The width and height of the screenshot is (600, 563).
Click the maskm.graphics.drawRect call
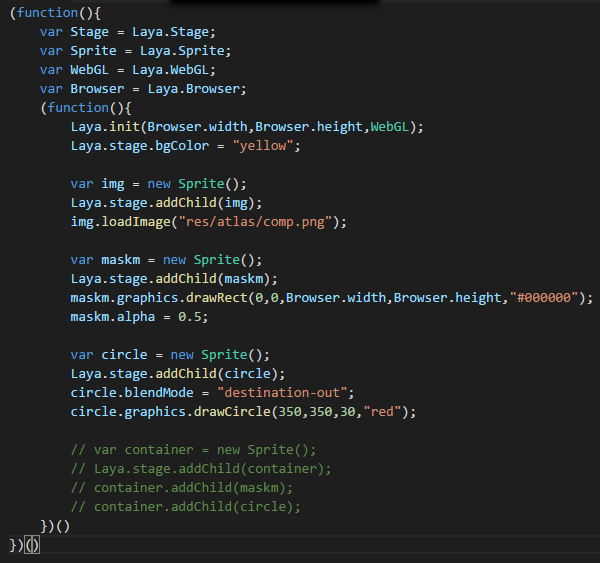point(331,298)
